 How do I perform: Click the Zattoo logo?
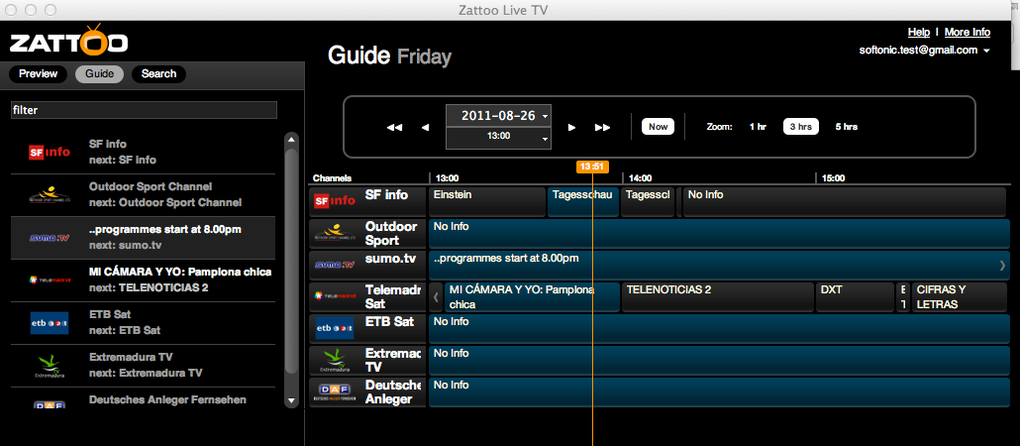pos(68,40)
